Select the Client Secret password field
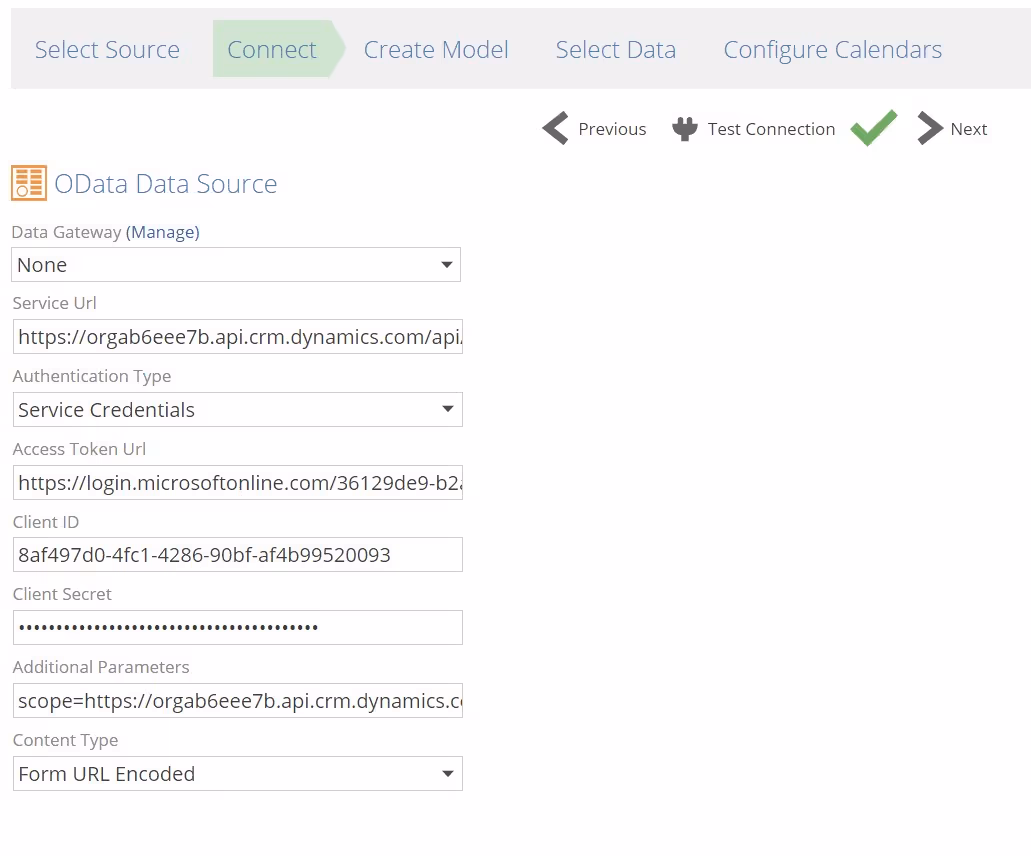Viewport: 1031px width, 856px height. click(x=238, y=628)
